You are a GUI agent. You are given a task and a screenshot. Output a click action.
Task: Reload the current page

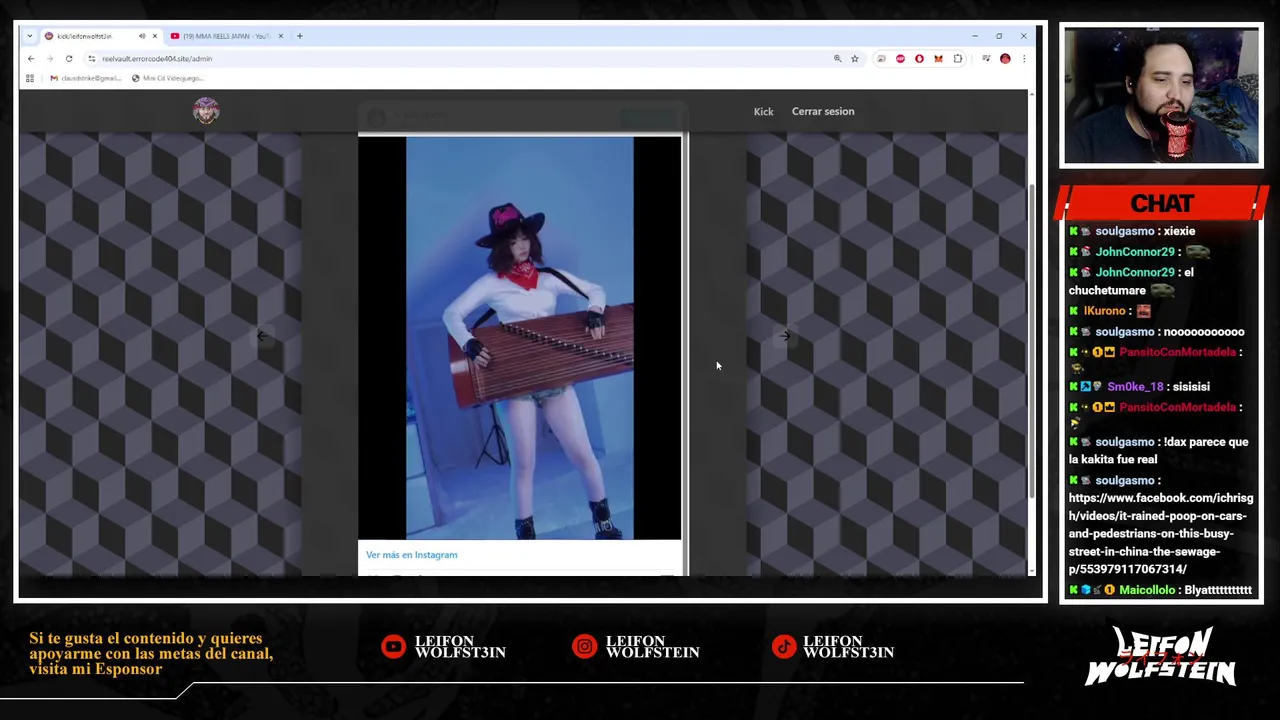pos(69,59)
